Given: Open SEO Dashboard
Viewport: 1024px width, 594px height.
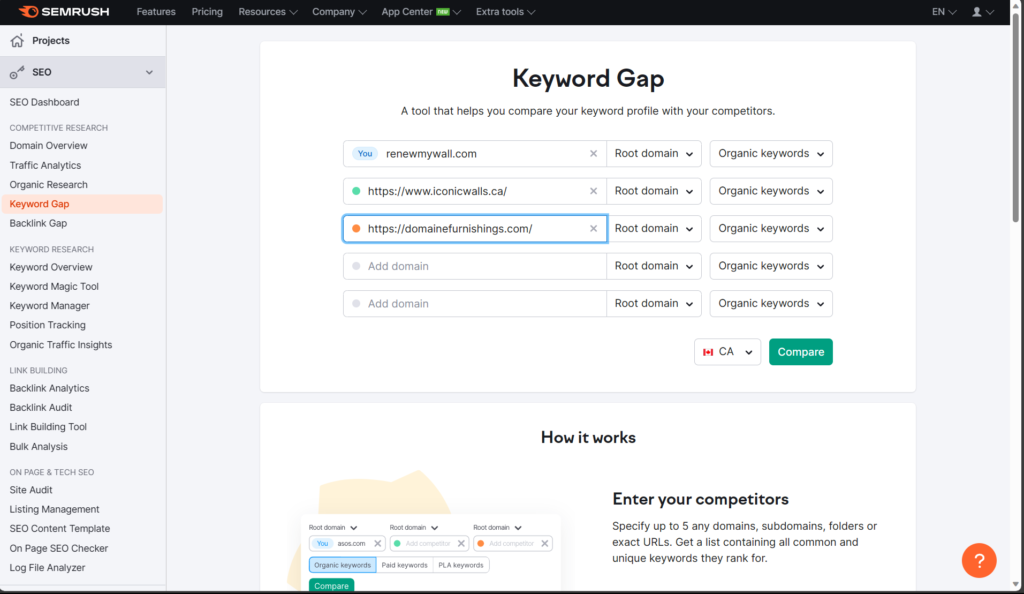Looking at the screenshot, I should point(44,102).
